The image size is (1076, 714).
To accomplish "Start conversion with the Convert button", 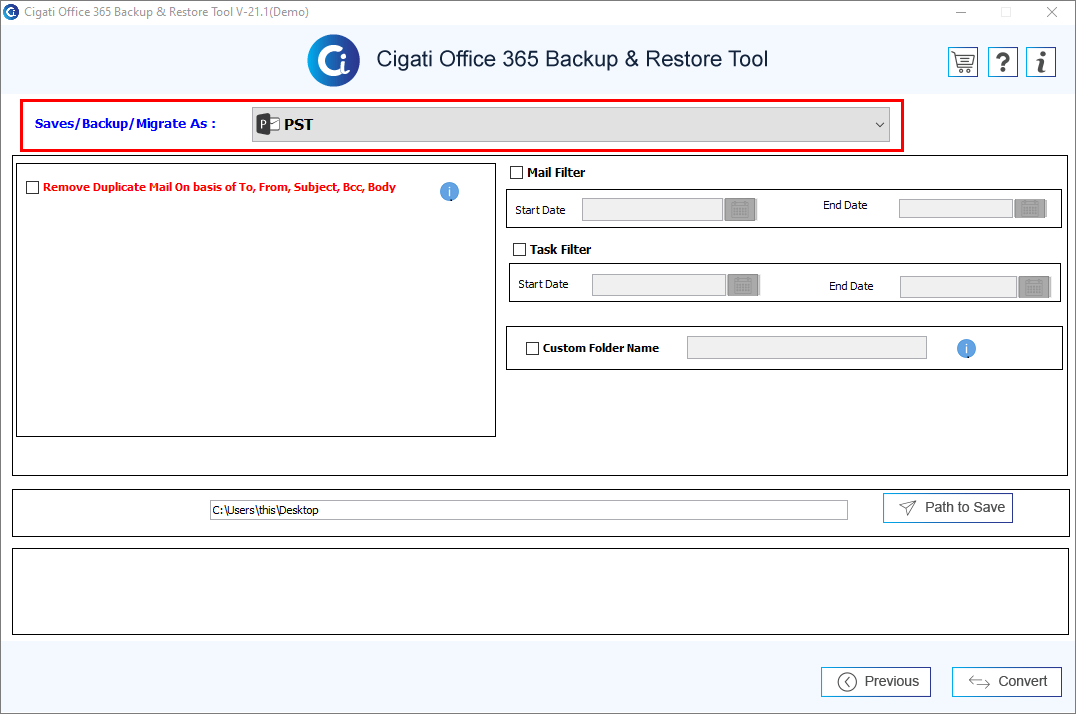I will [1007, 682].
